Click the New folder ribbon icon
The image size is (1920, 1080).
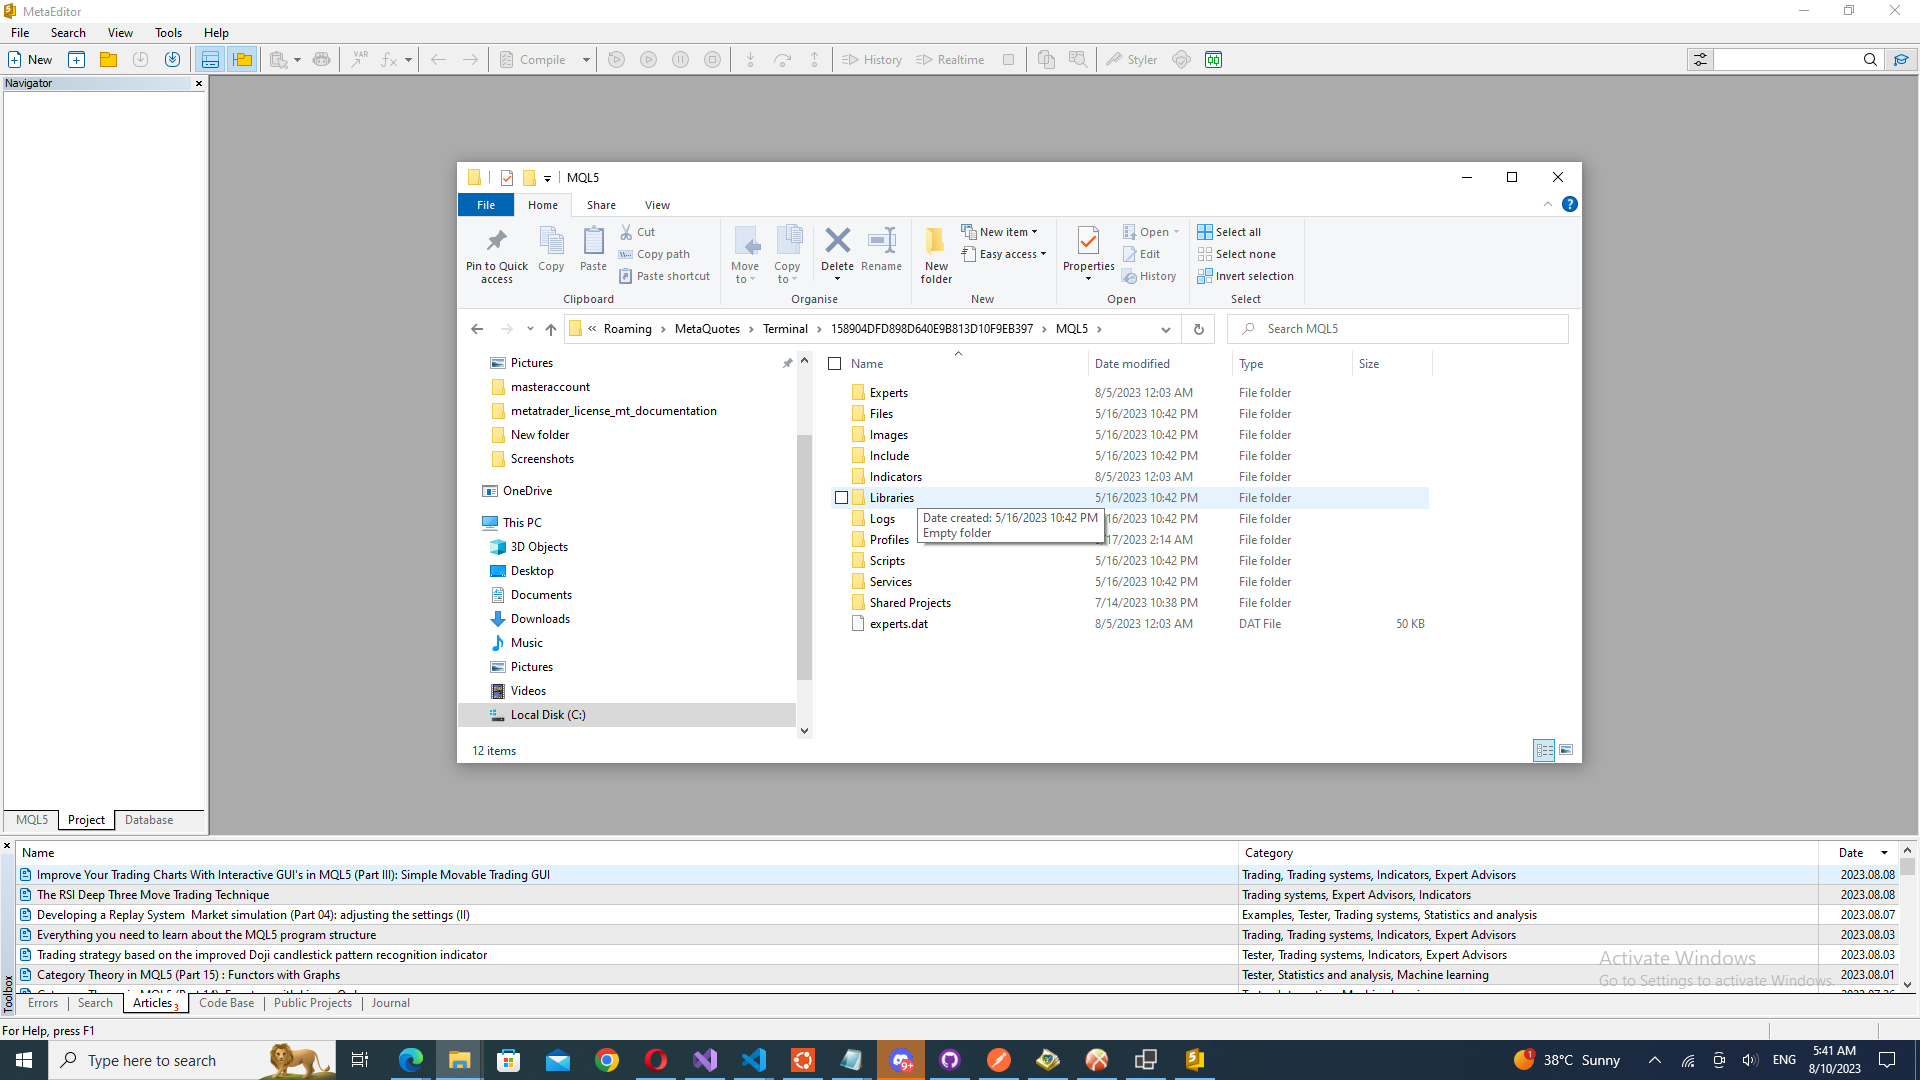[x=936, y=241]
